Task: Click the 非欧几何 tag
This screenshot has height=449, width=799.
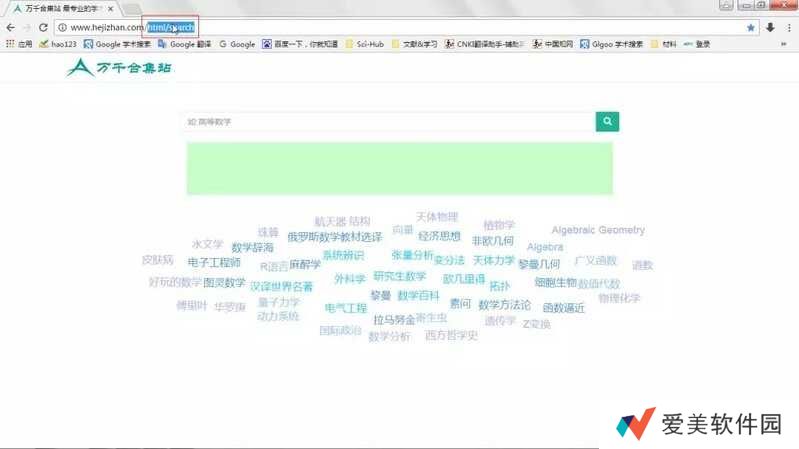Action: [493, 241]
